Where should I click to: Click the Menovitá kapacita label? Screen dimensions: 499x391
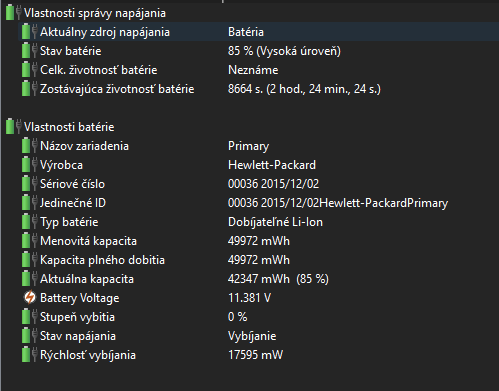[x=88, y=241]
